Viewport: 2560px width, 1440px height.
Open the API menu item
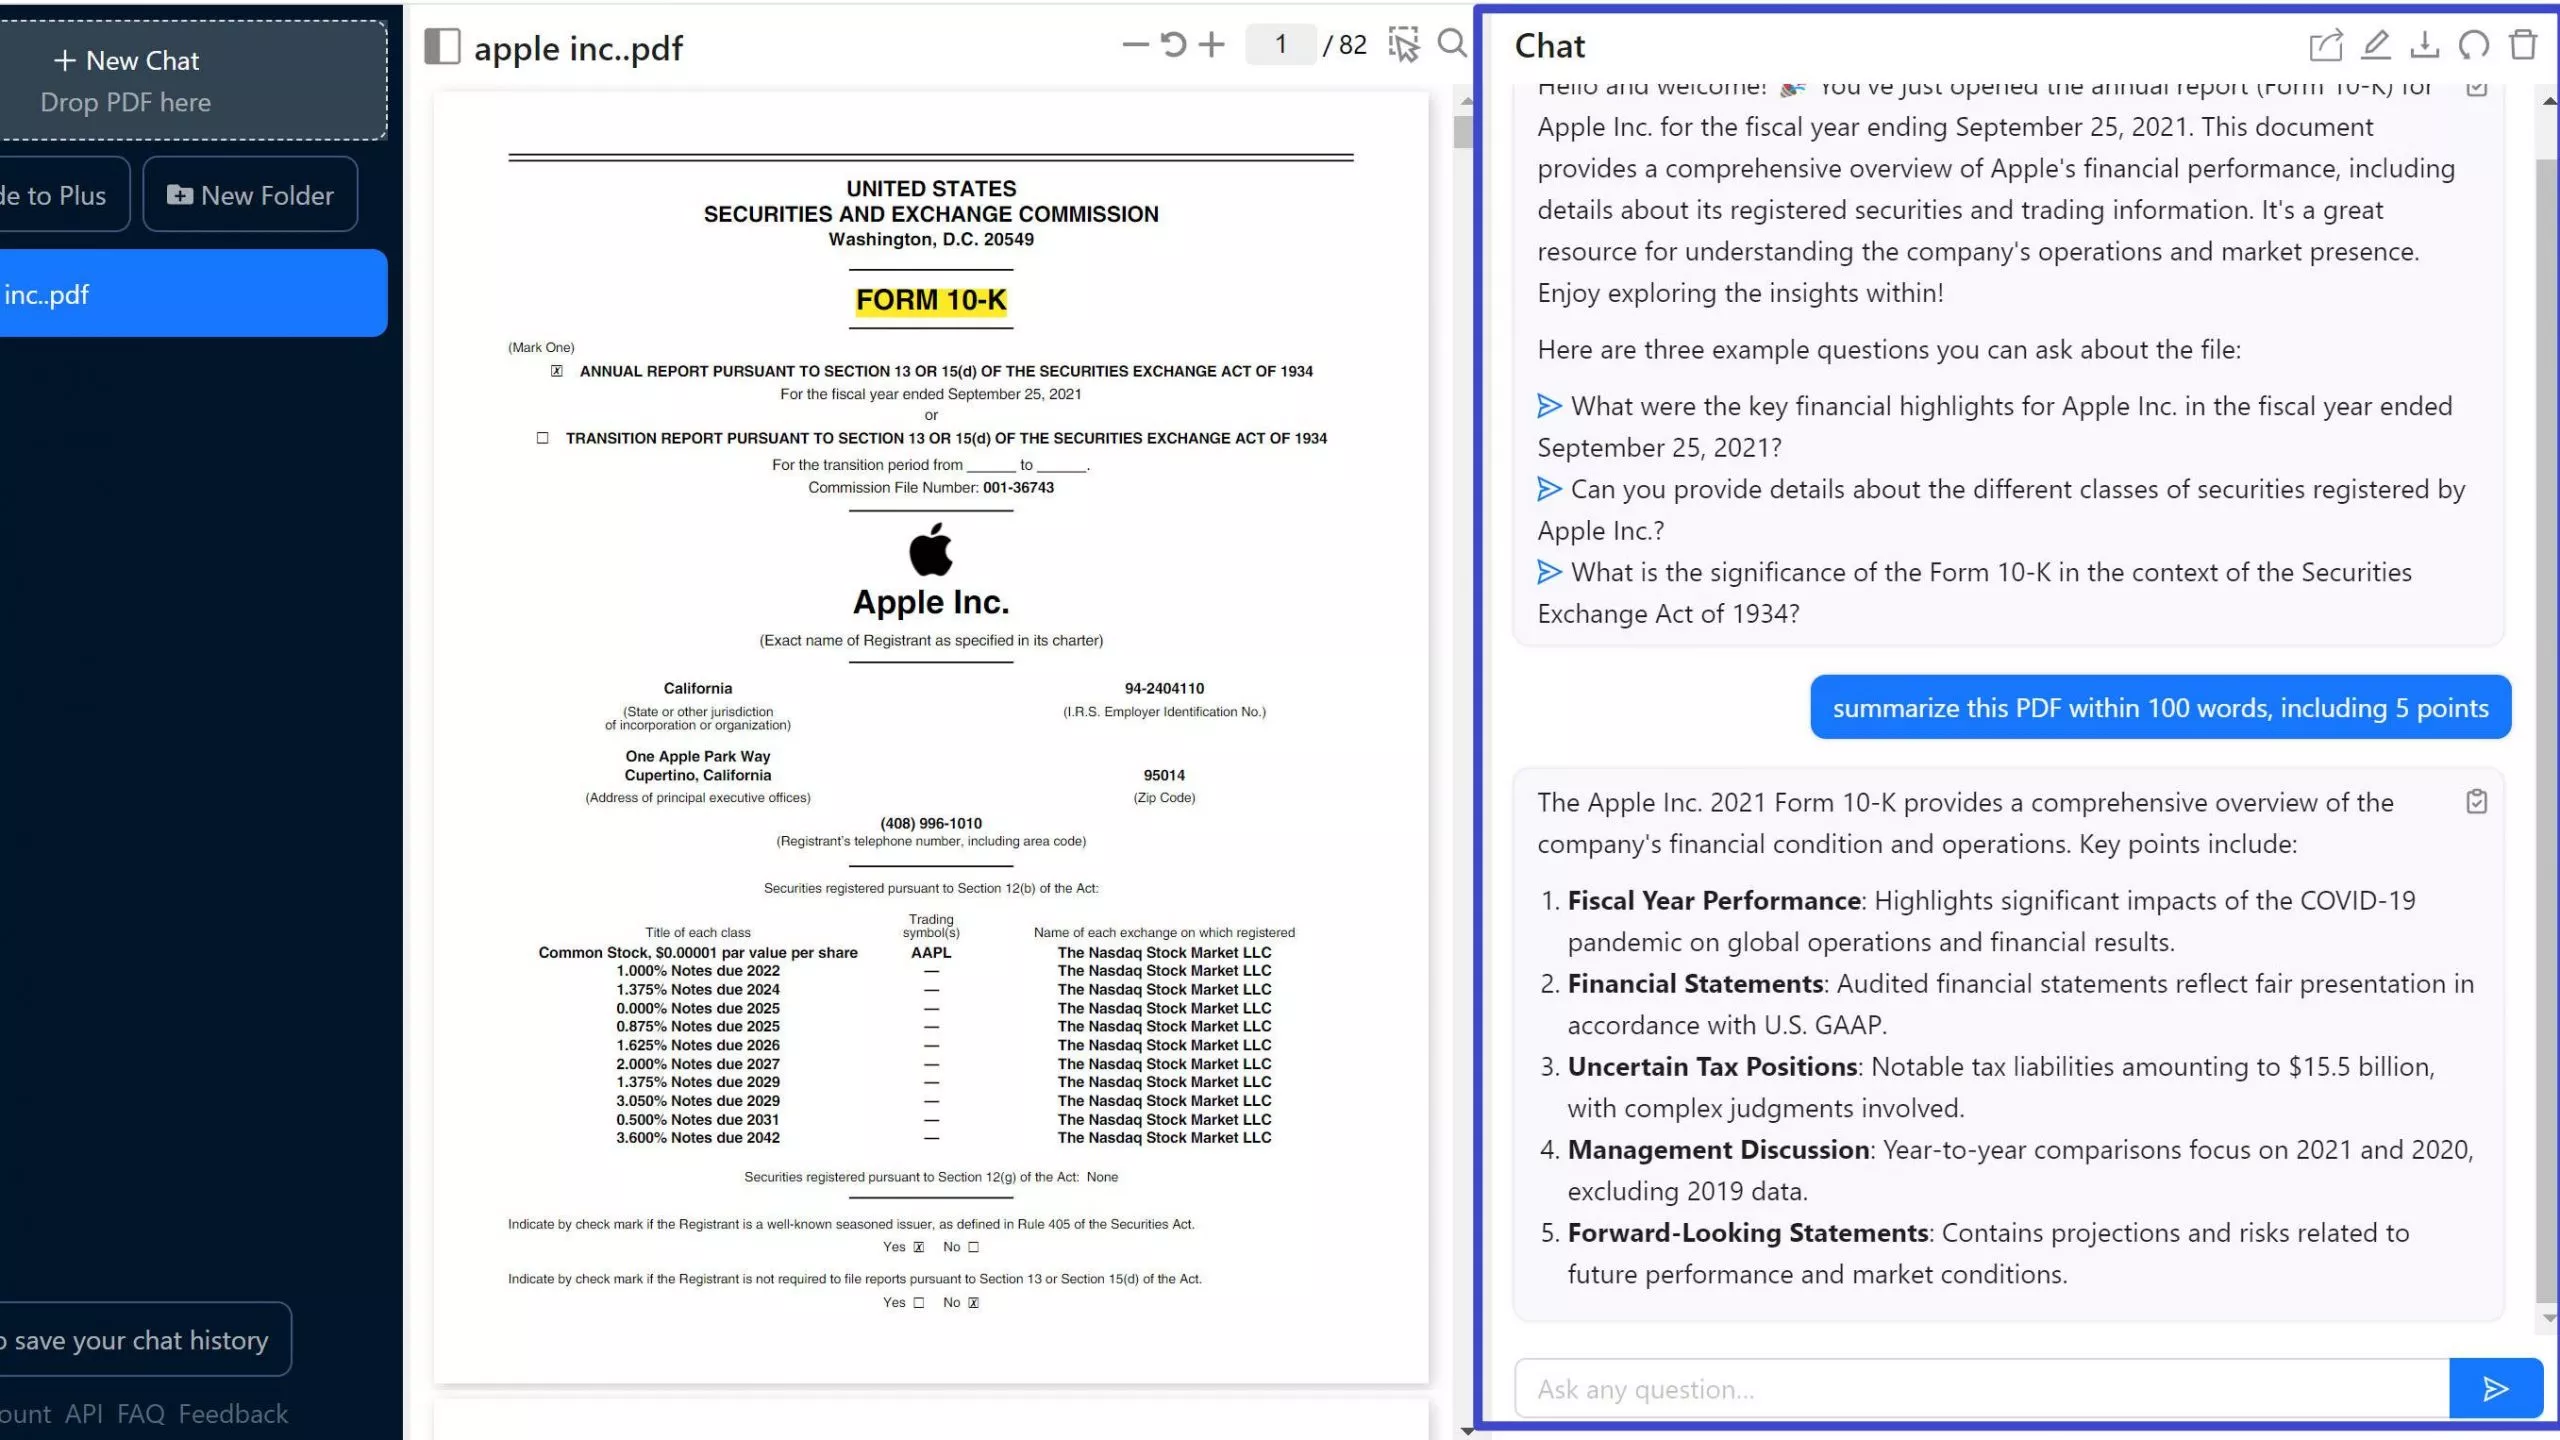point(83,1414)
